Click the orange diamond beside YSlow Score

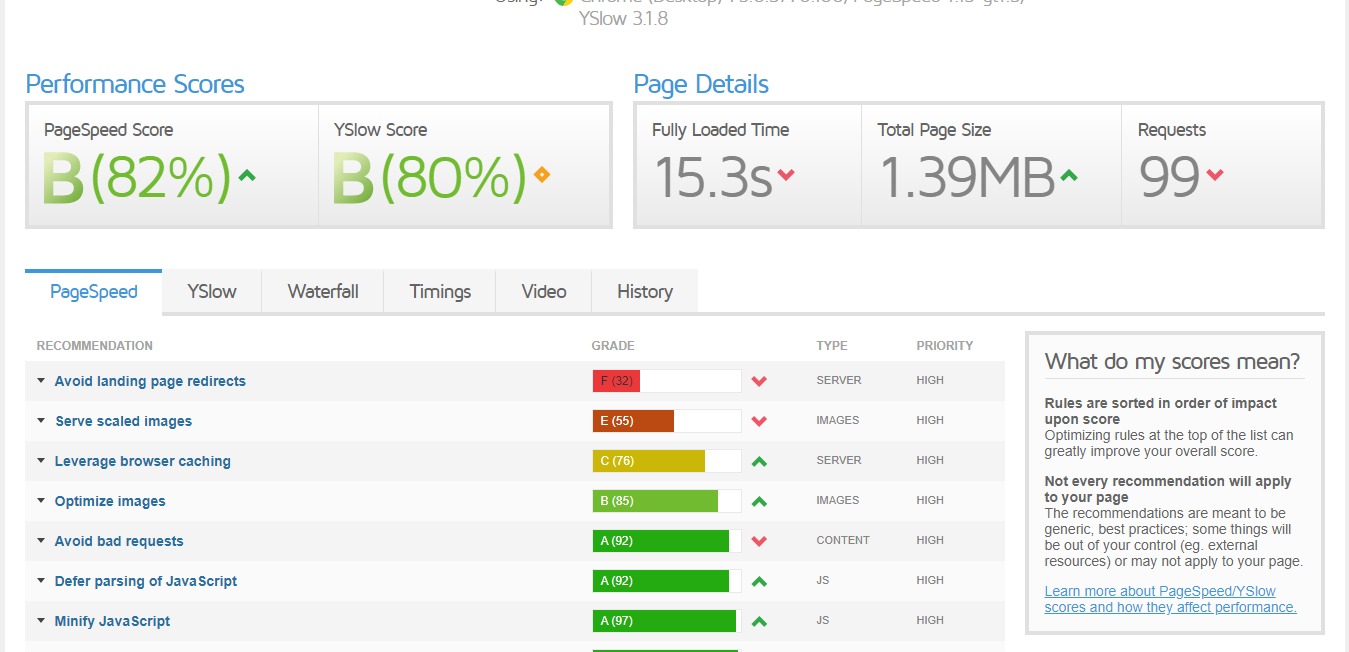pyautogui.click(x=541, y=175)
